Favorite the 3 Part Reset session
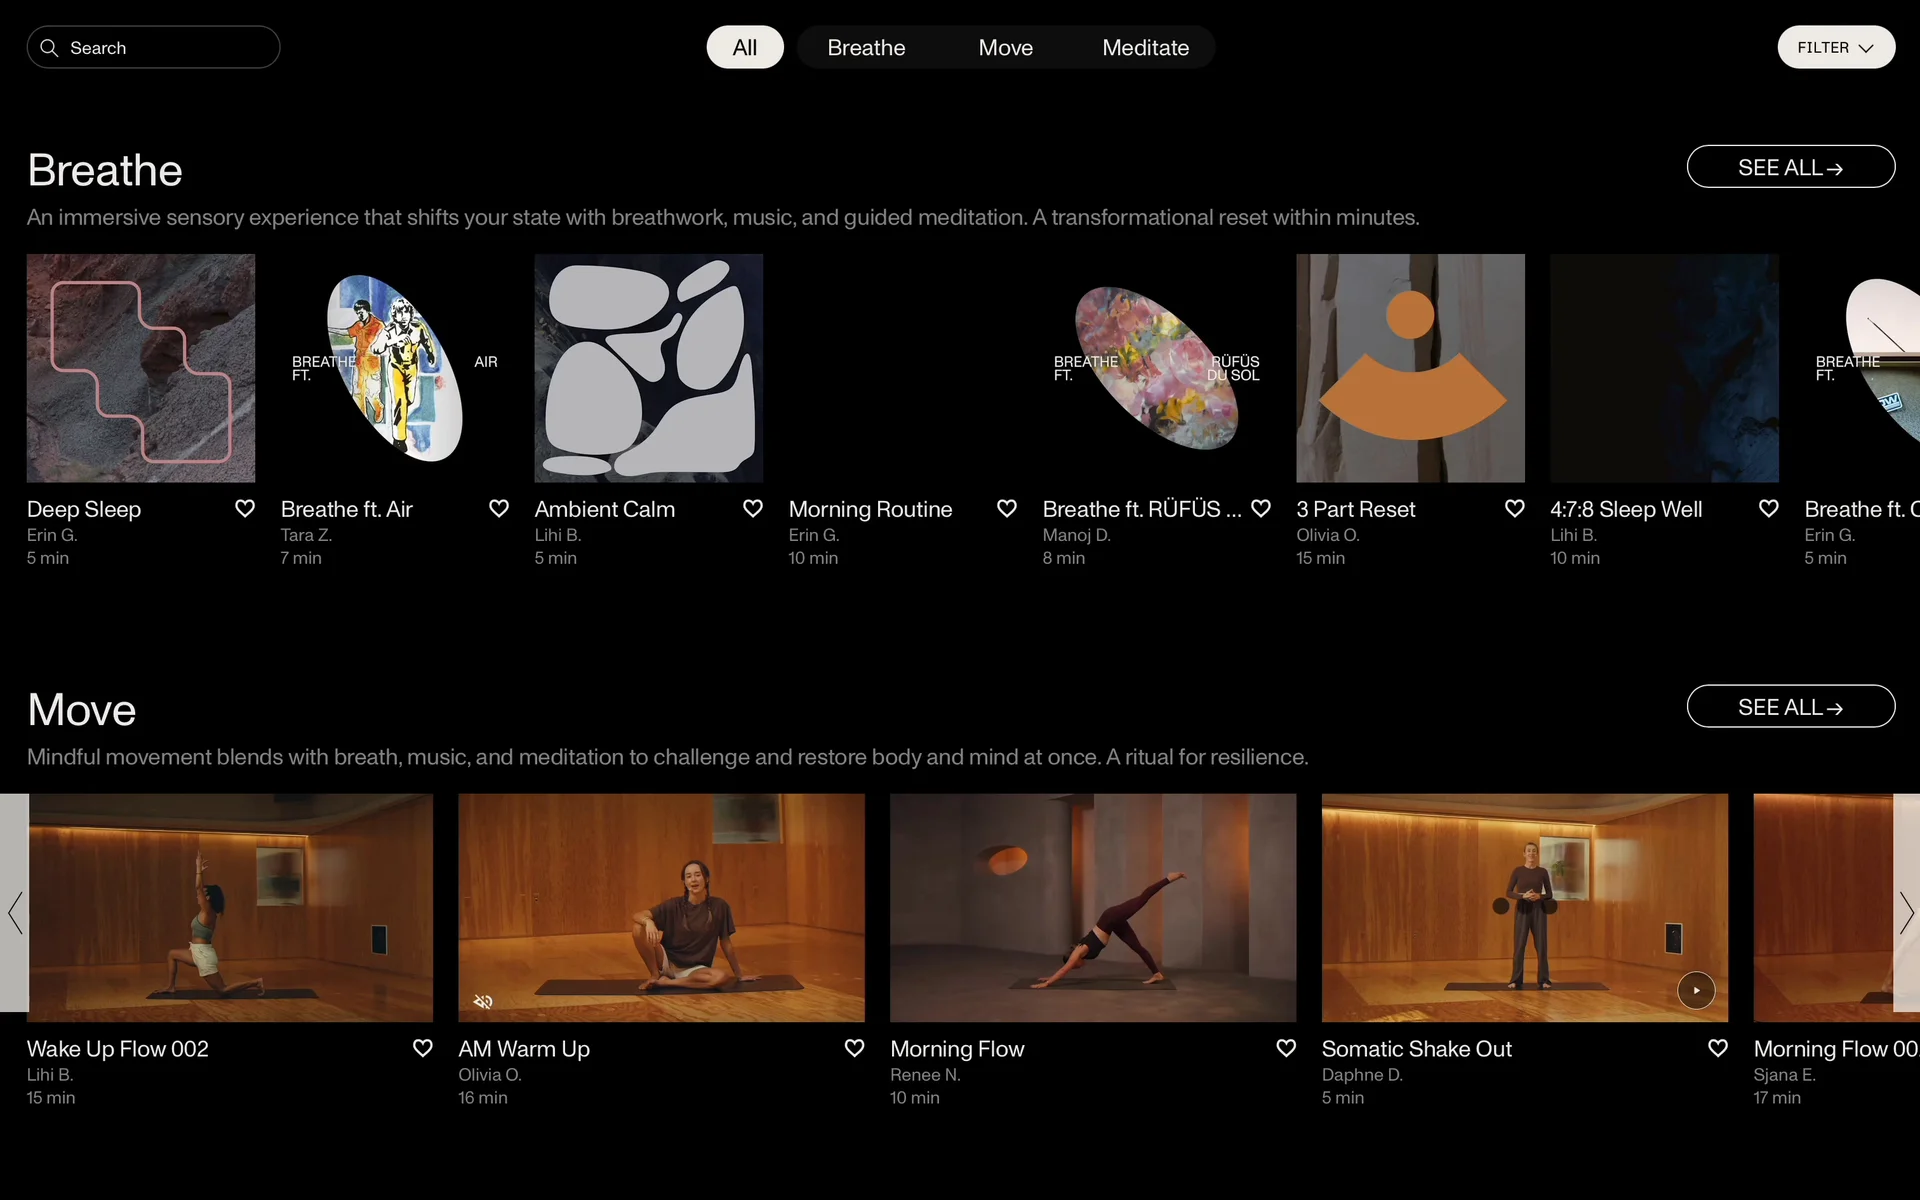The height and width of the screenshot is (1200, 1920). (x=1515, y=509)
